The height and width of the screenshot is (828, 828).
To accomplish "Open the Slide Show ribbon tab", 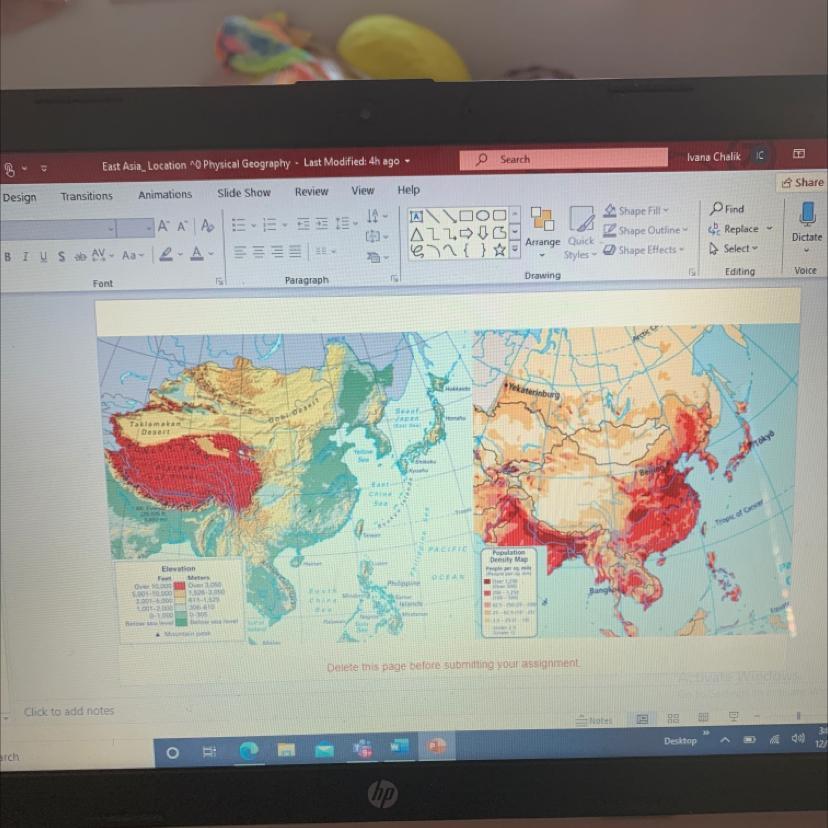I will (243, 193).
